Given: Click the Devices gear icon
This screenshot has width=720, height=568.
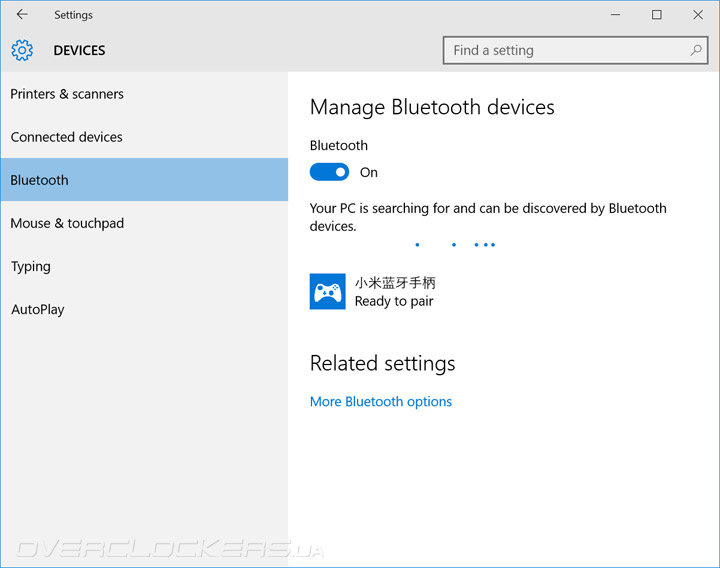Looking at the screenshot, I should tap(22, 50).
